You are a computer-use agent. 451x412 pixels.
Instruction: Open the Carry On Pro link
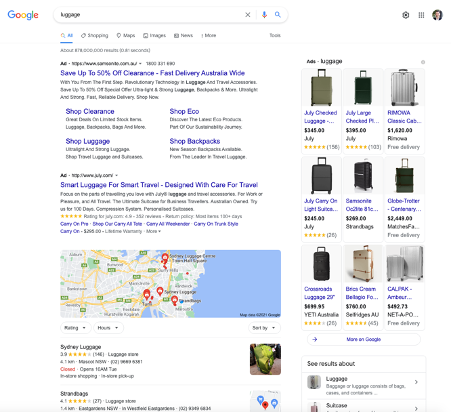74,224
